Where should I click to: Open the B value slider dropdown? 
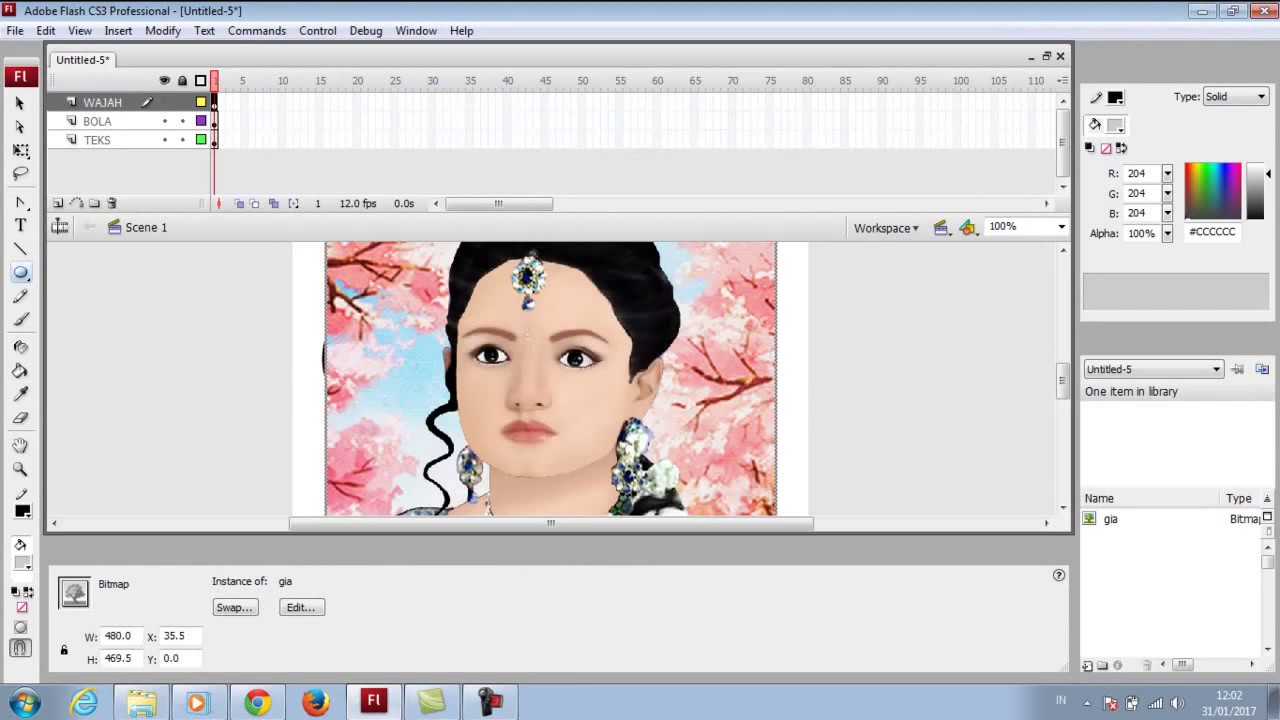click(1167, 213)
